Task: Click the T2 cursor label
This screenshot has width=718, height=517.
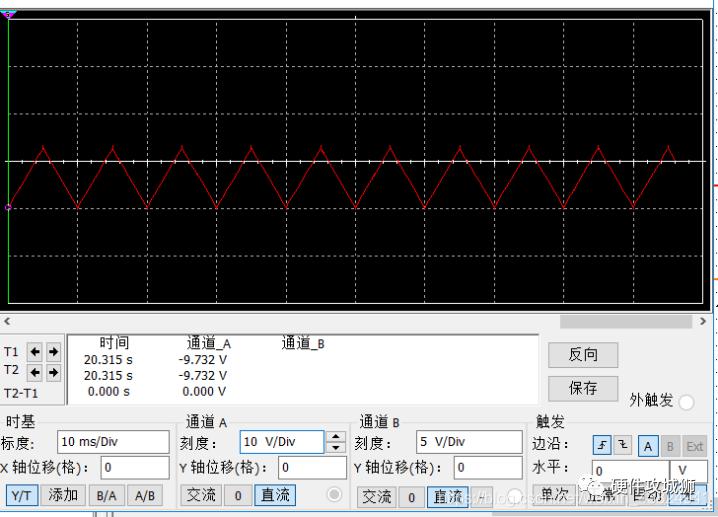Action: click(x=11, y=370)
